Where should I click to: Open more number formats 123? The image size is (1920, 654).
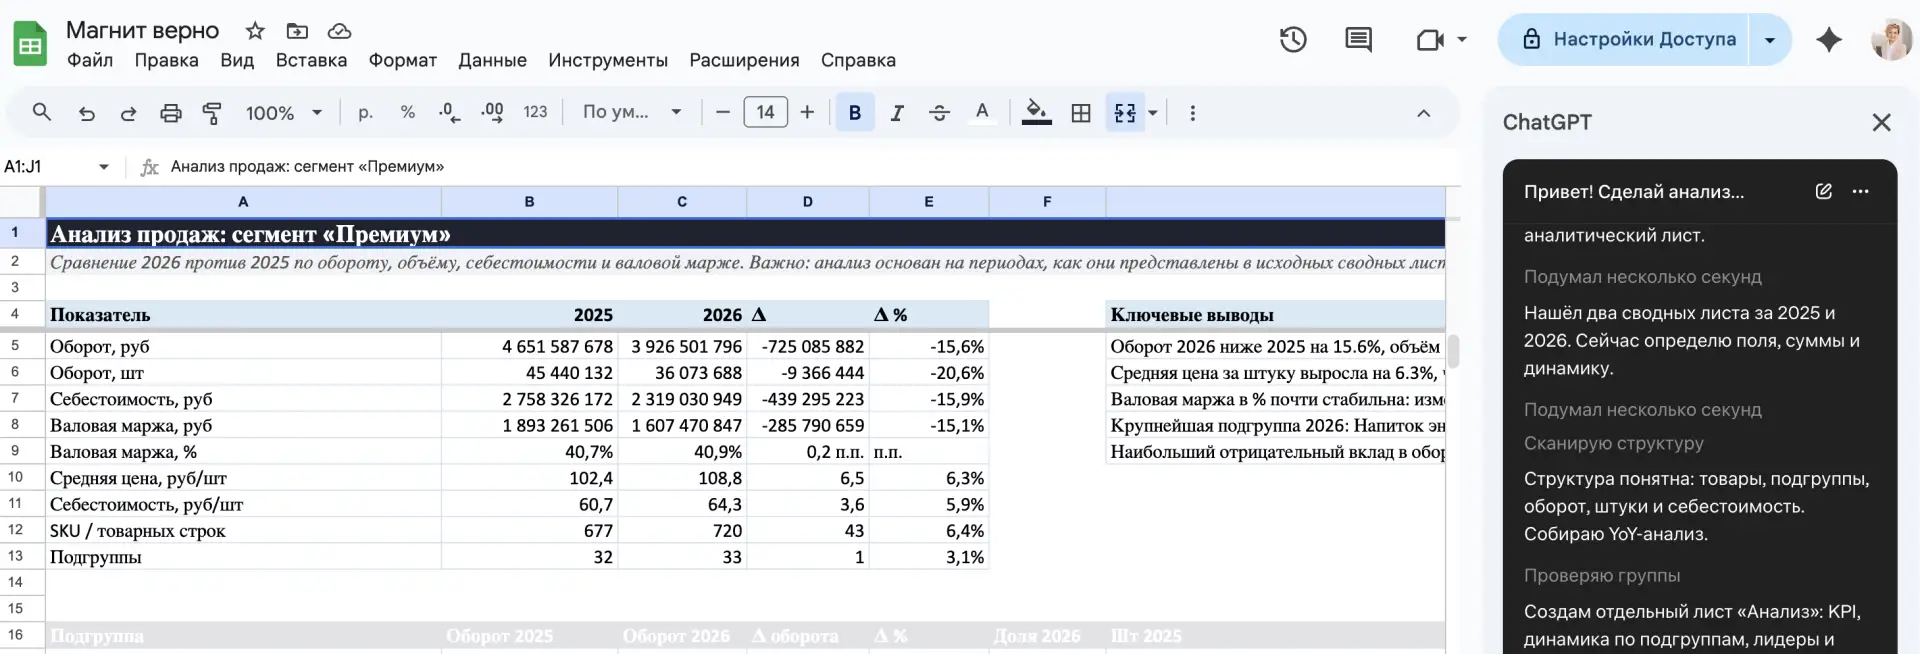tap(535, 113)
